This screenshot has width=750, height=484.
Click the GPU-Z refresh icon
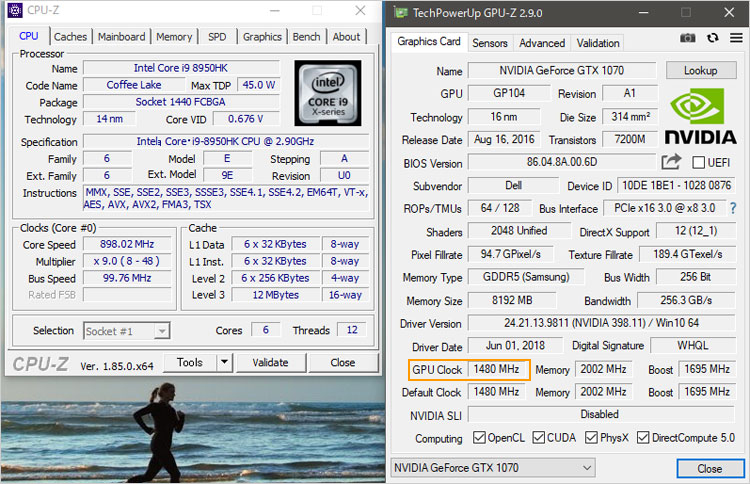[712, 38]
